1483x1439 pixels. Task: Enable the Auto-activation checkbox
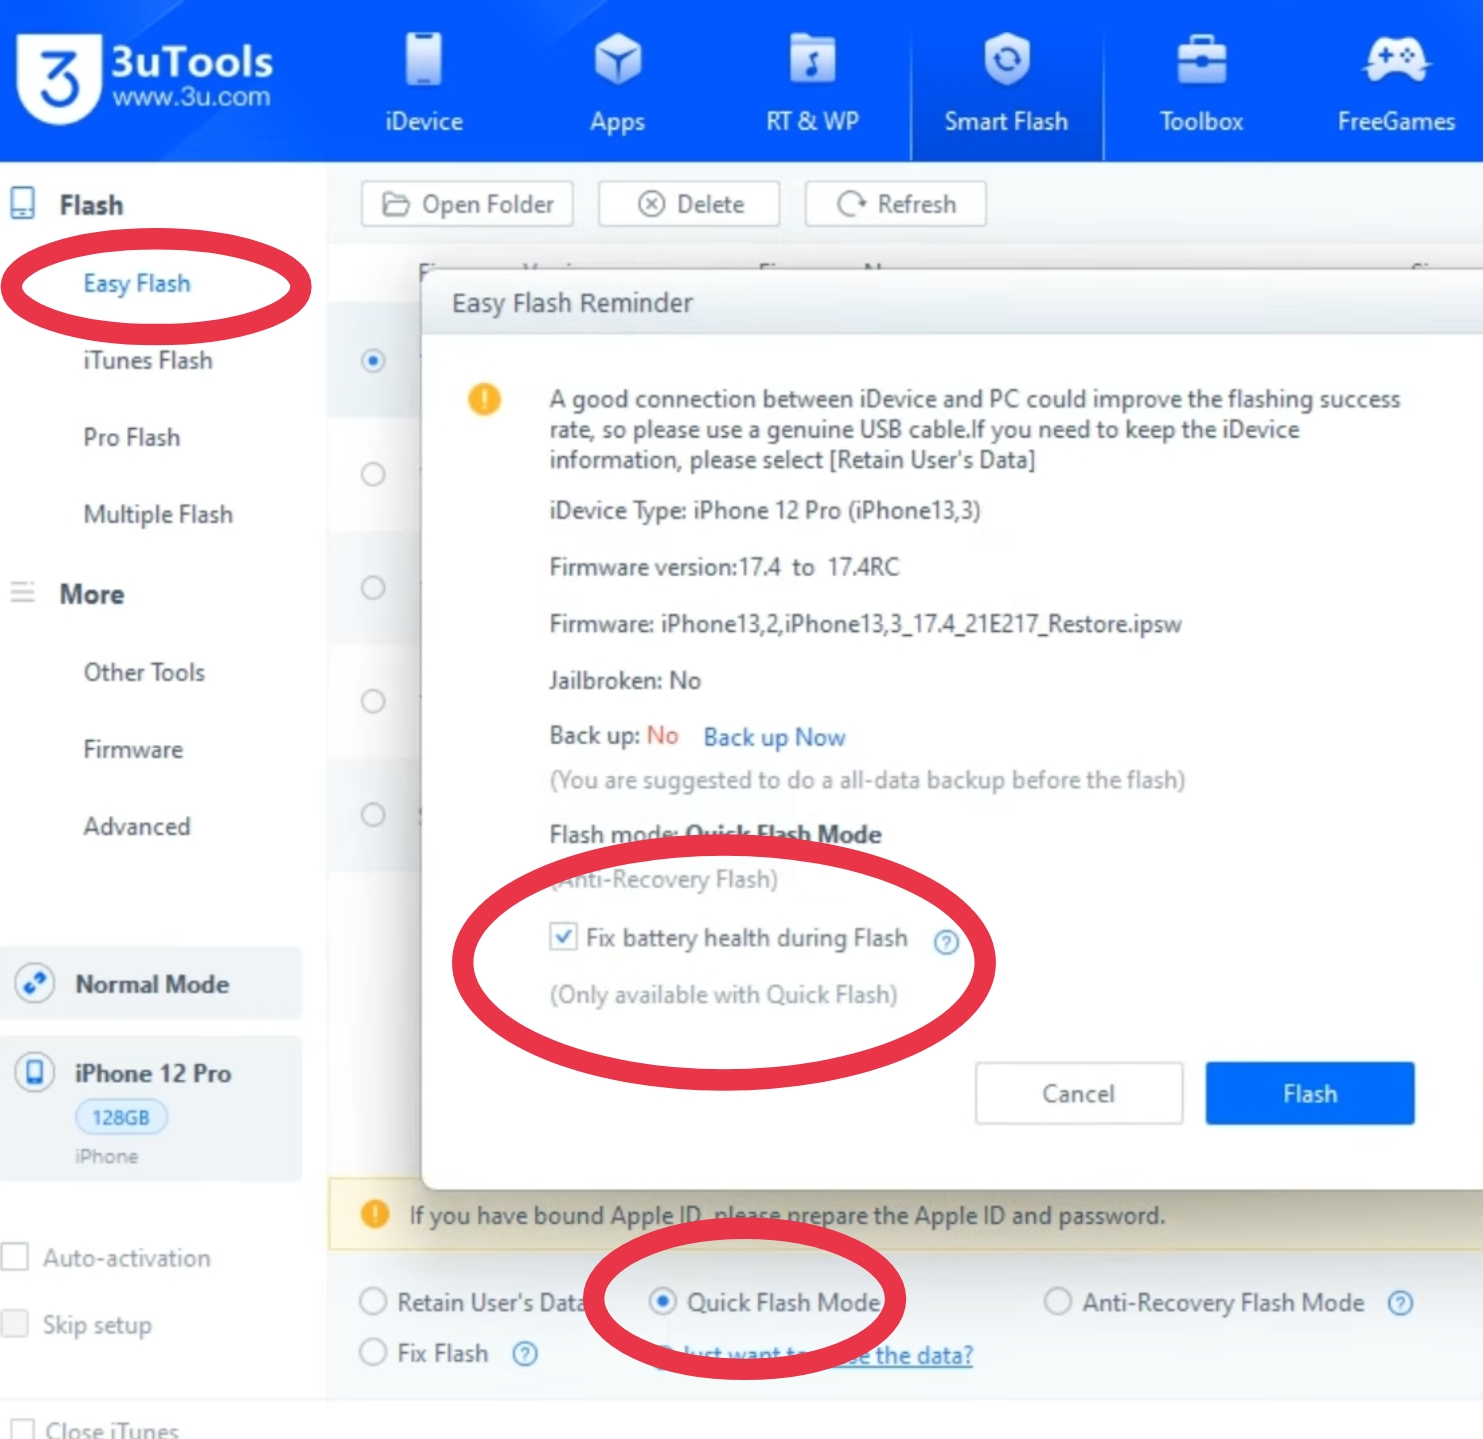point(16,1257)
